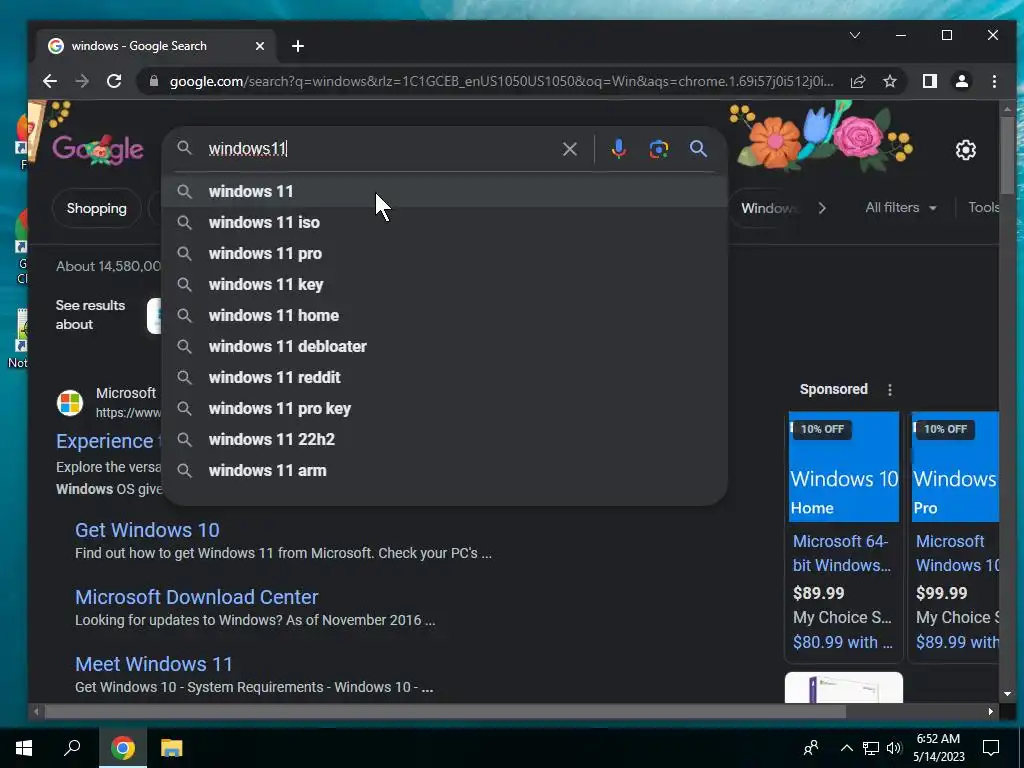The image size is (1024, 768).
Task: Click Chrome in the taskbar
Action: point(123,748)
